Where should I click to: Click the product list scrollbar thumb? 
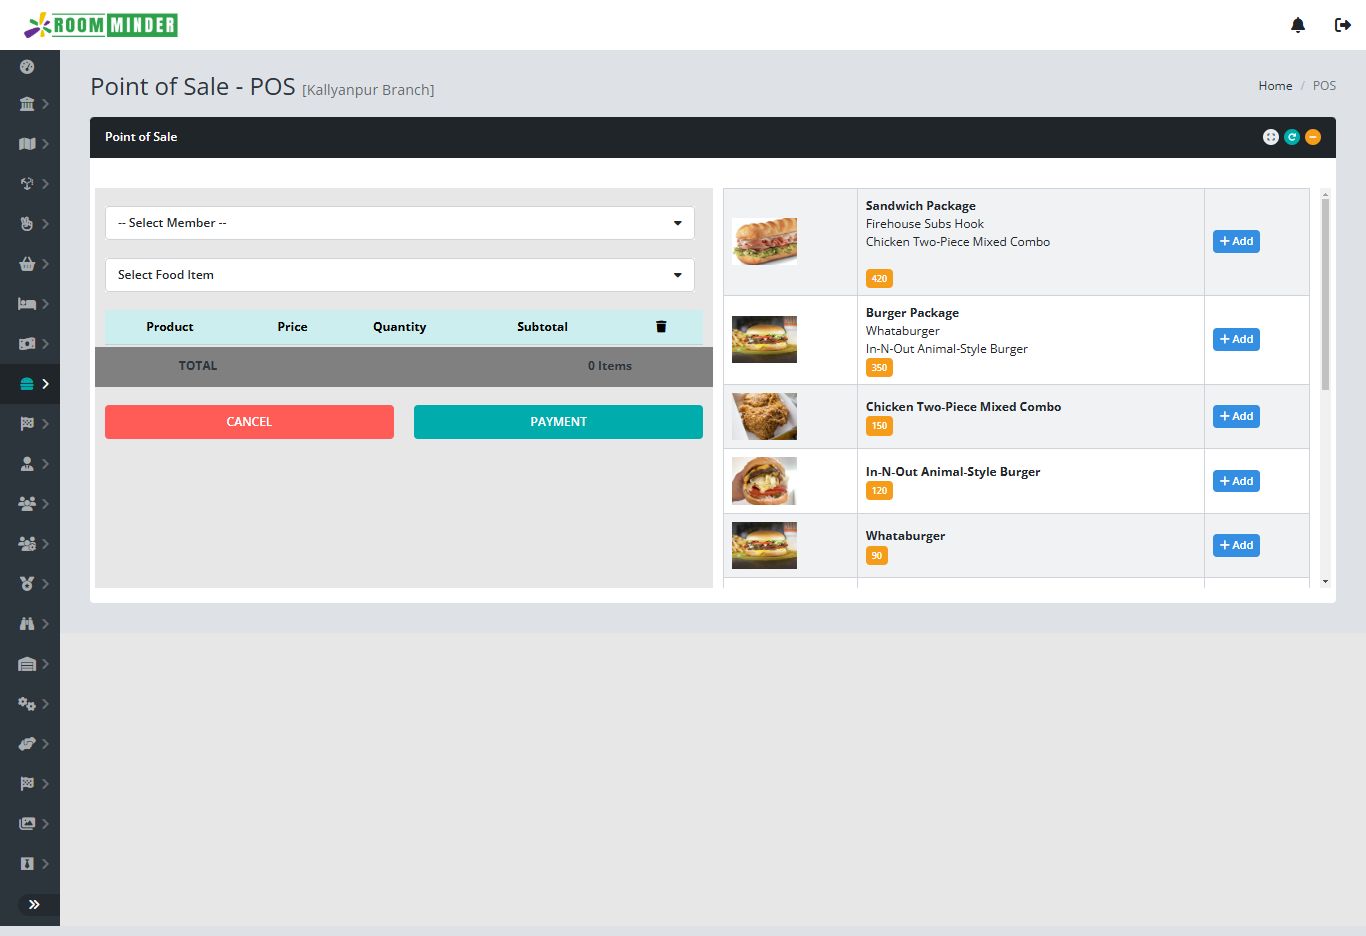[x=1325, y=293]
